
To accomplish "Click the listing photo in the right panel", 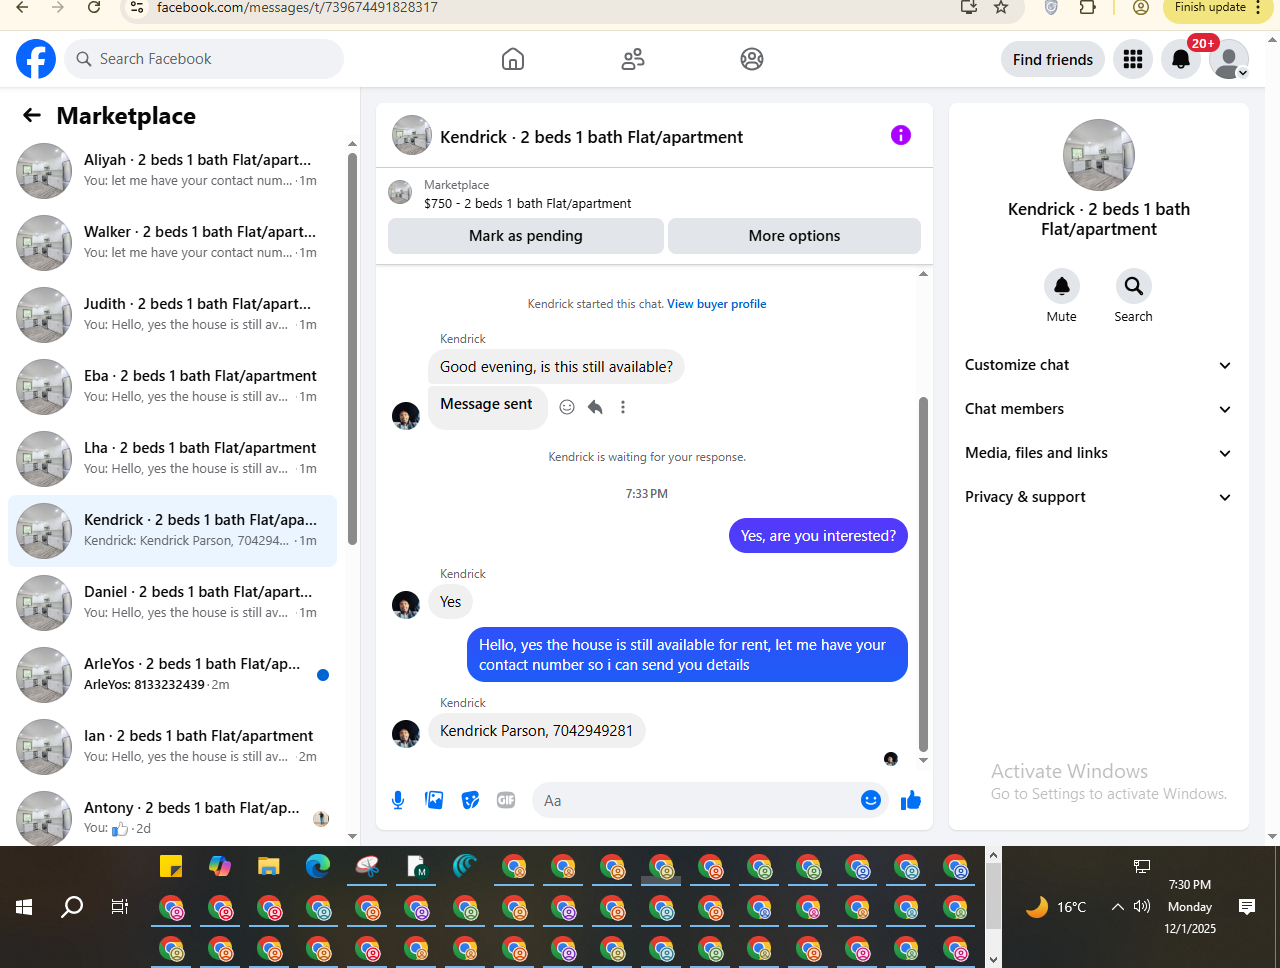I will point(1099,155).
